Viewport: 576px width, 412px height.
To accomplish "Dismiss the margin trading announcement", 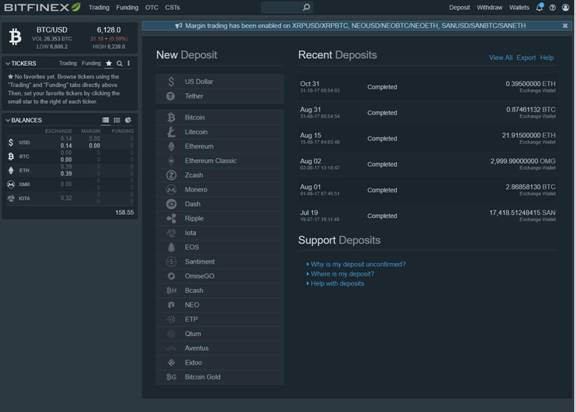I will [565, 26].
